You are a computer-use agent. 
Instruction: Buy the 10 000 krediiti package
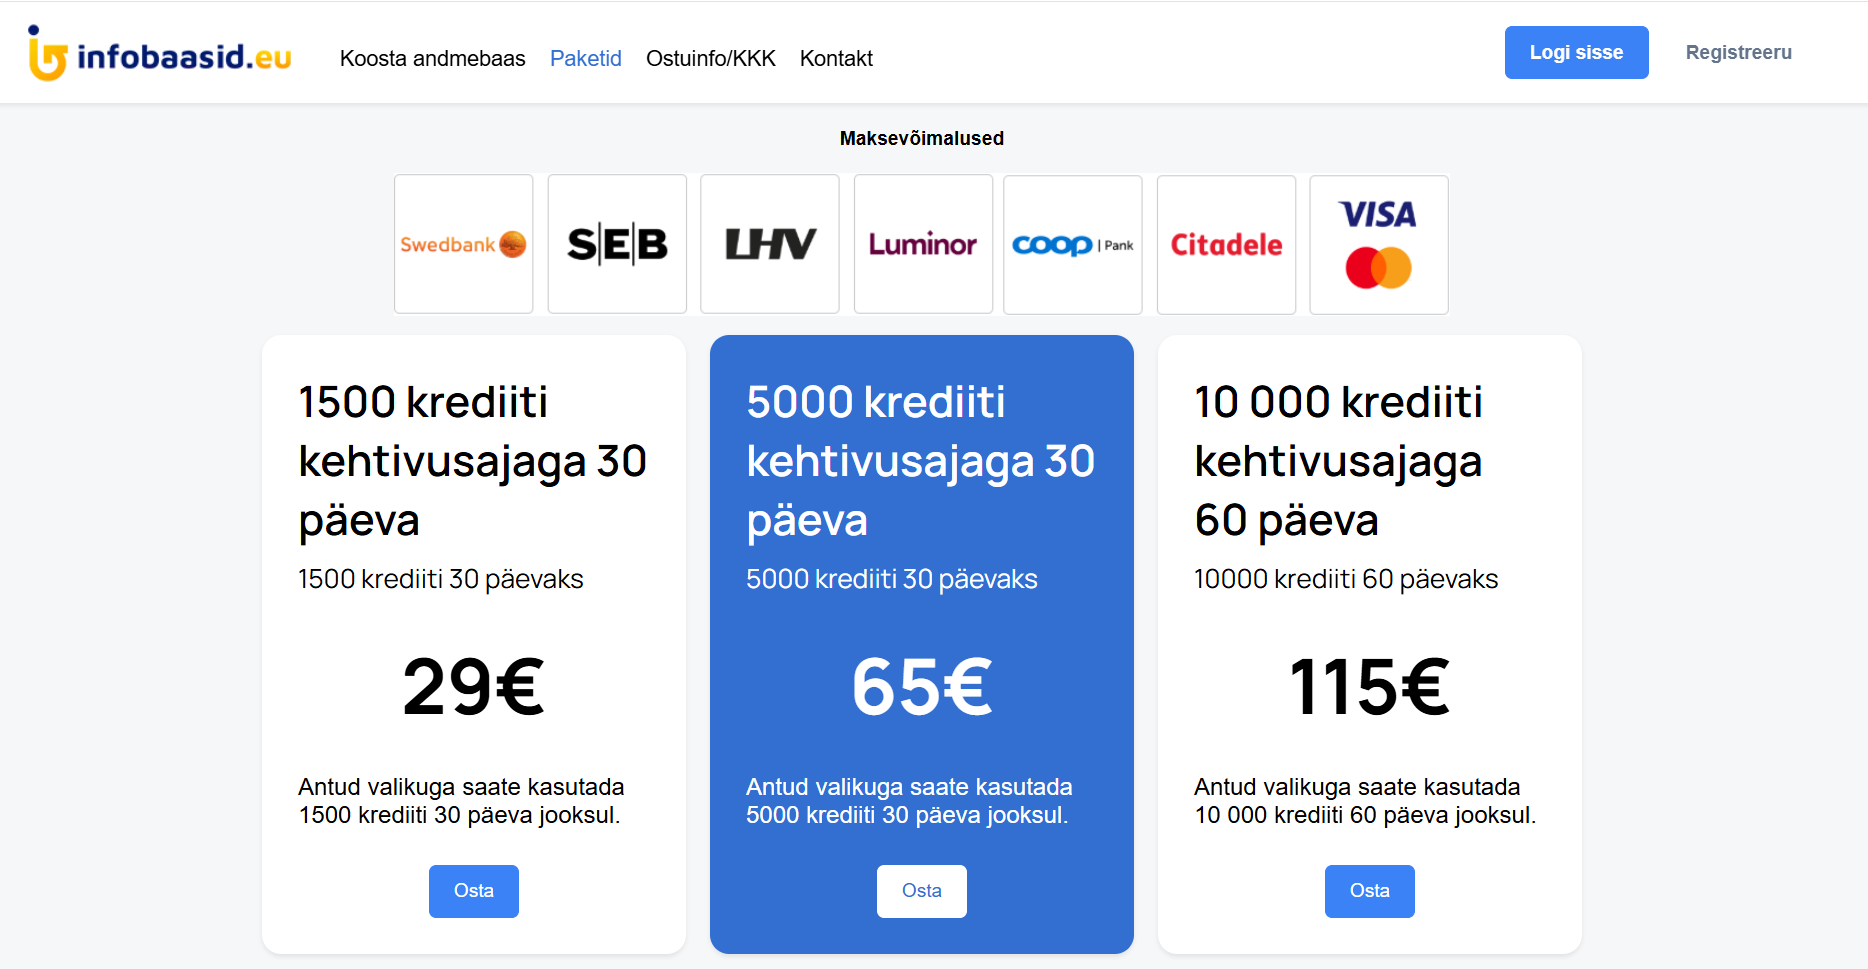pos(1369,890)
